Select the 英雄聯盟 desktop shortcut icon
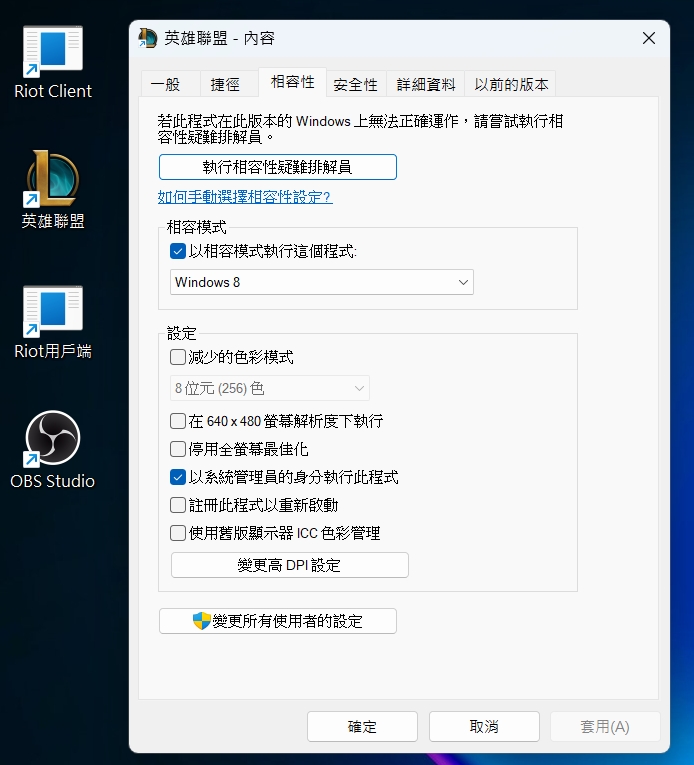Viewport: 694px width, 765px height. coord(53,190)
